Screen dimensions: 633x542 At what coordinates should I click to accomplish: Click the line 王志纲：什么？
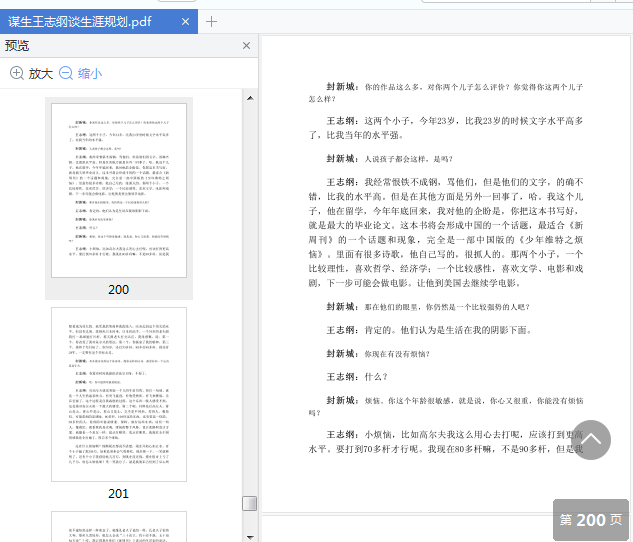pos(357,377)
